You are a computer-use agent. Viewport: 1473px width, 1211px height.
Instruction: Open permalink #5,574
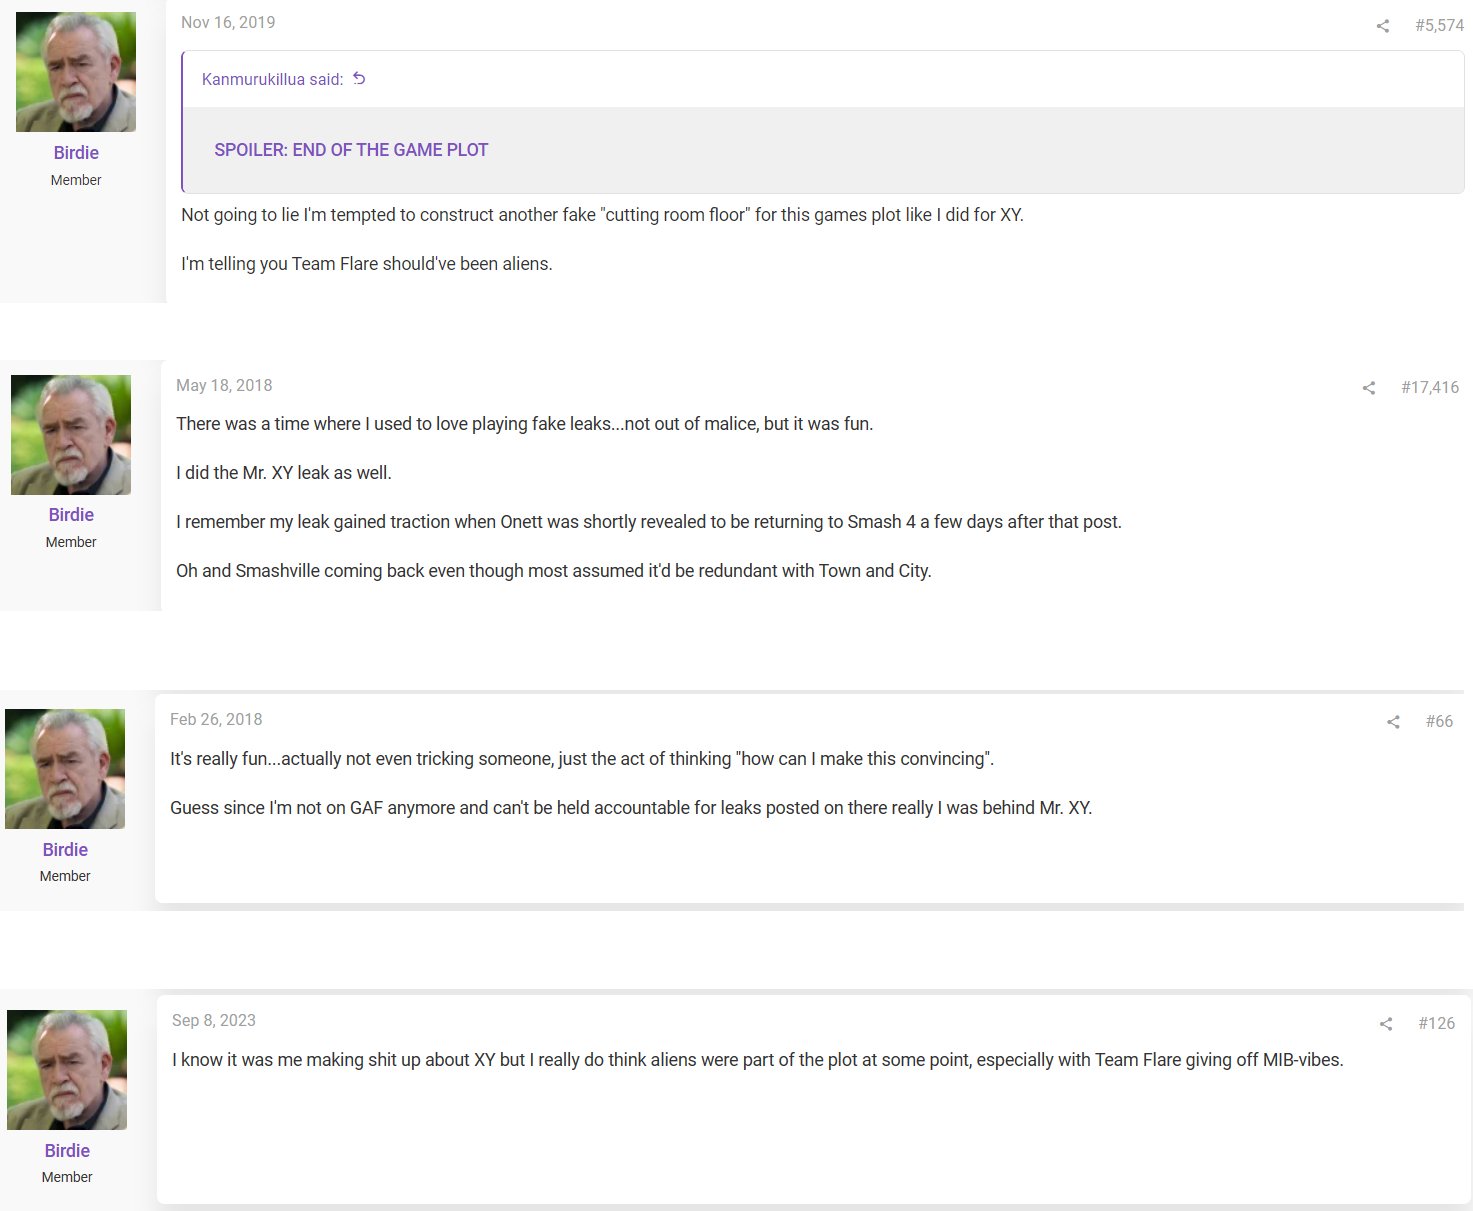click(x=1439, y=25)
